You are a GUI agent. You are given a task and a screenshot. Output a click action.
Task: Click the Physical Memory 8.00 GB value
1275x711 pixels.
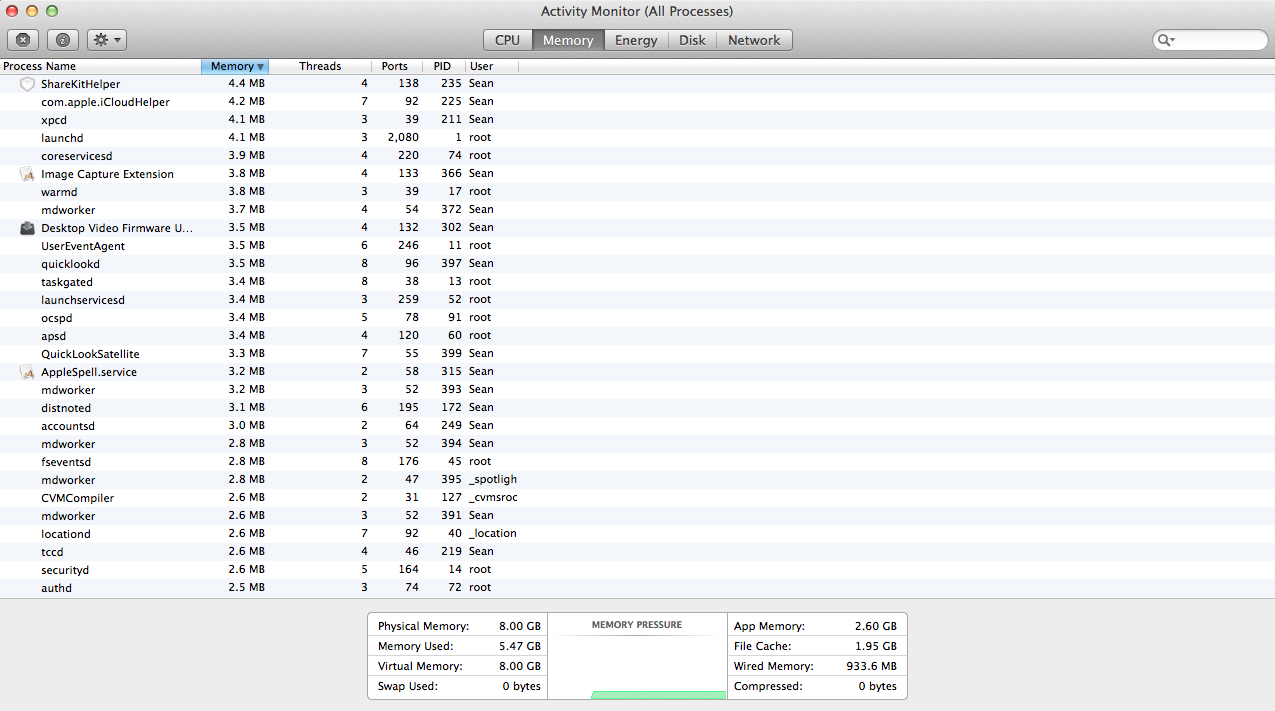[520, 626]
